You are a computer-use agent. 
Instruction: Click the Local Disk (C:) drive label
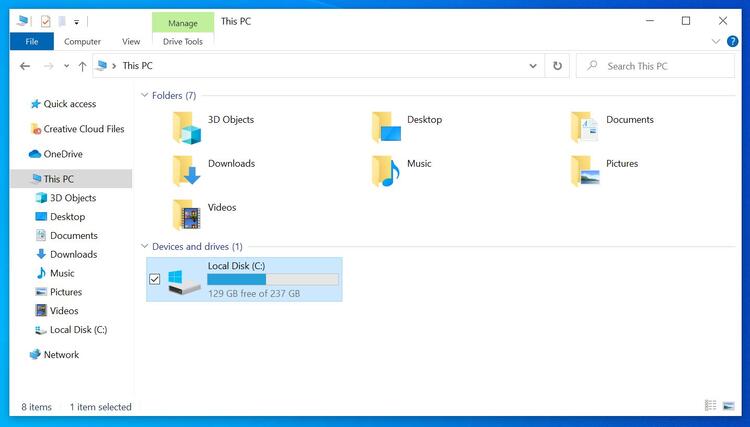236,266
